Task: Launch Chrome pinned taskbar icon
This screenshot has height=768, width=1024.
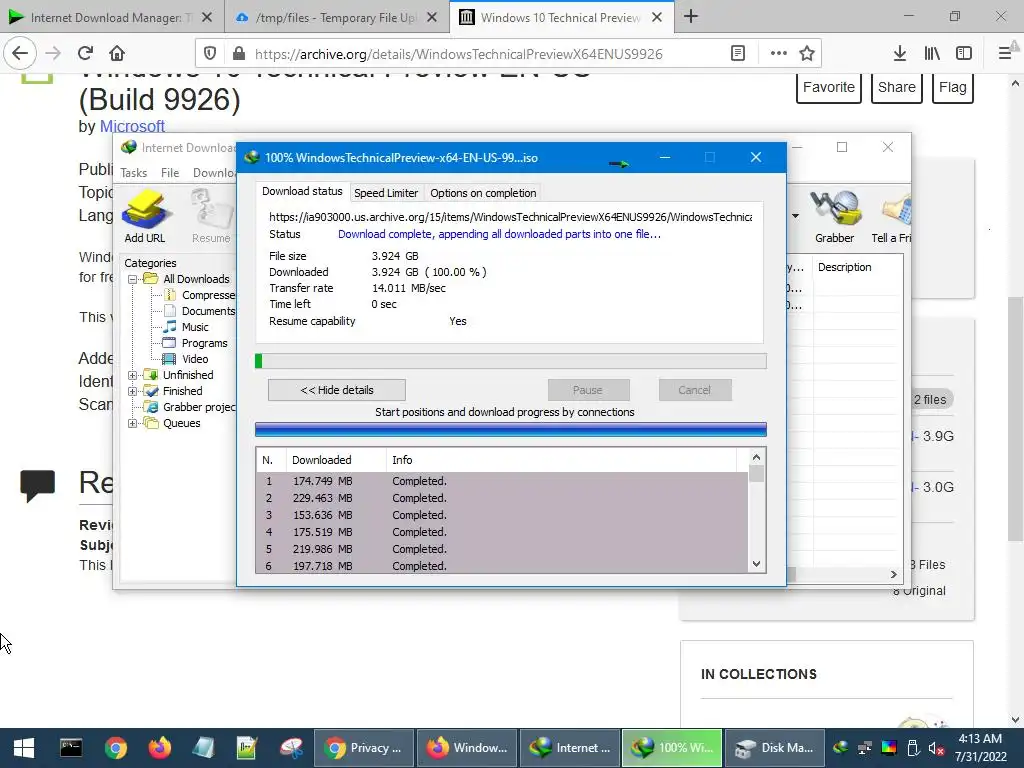Action: pyautogui.click(x=116, y=748)
